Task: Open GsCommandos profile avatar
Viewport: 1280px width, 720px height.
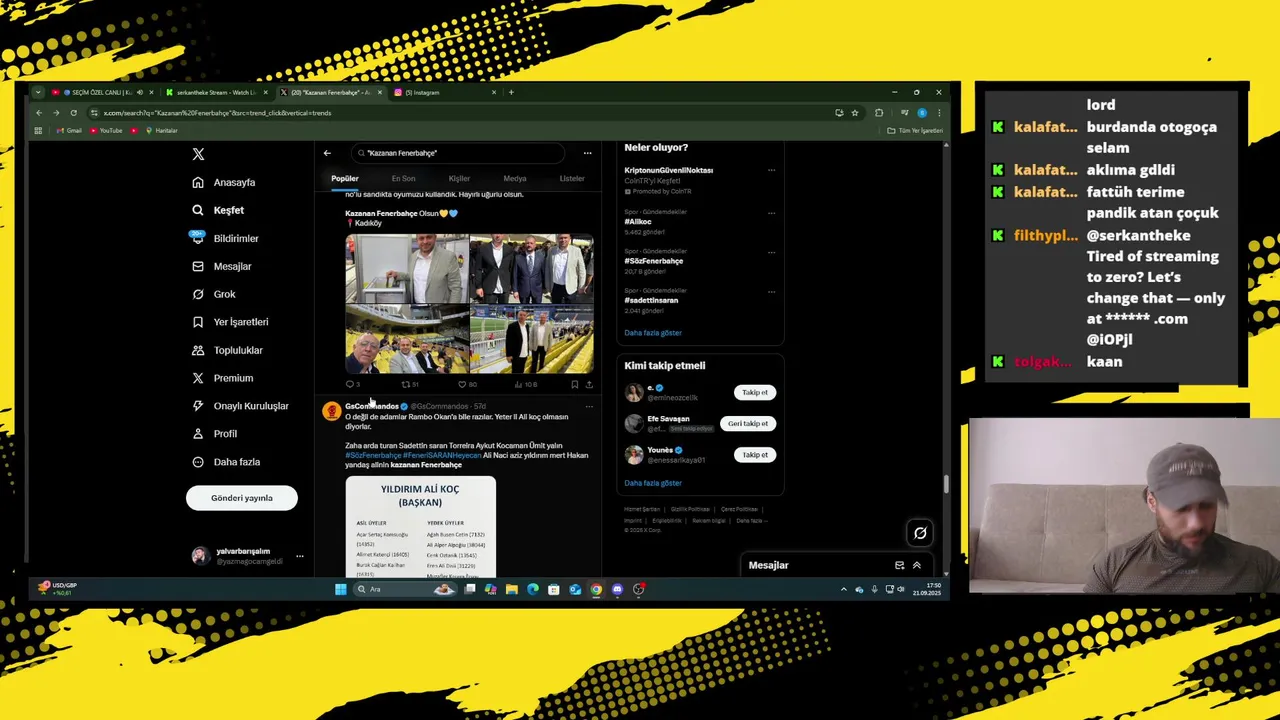Action: [x=331, y=410]
